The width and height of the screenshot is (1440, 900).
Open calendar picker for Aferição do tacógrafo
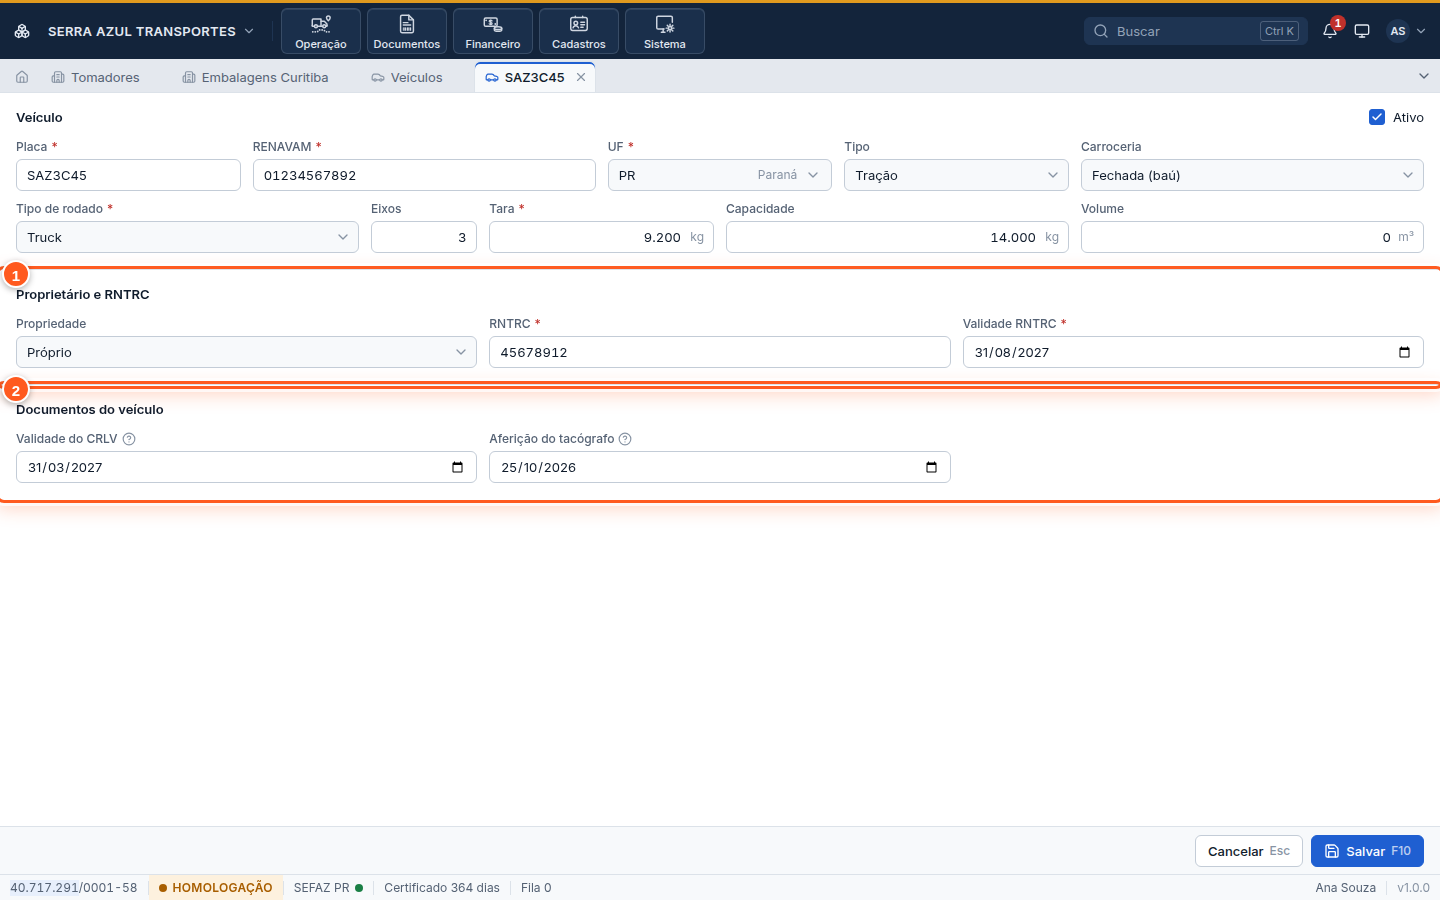(x=931, y=467)
